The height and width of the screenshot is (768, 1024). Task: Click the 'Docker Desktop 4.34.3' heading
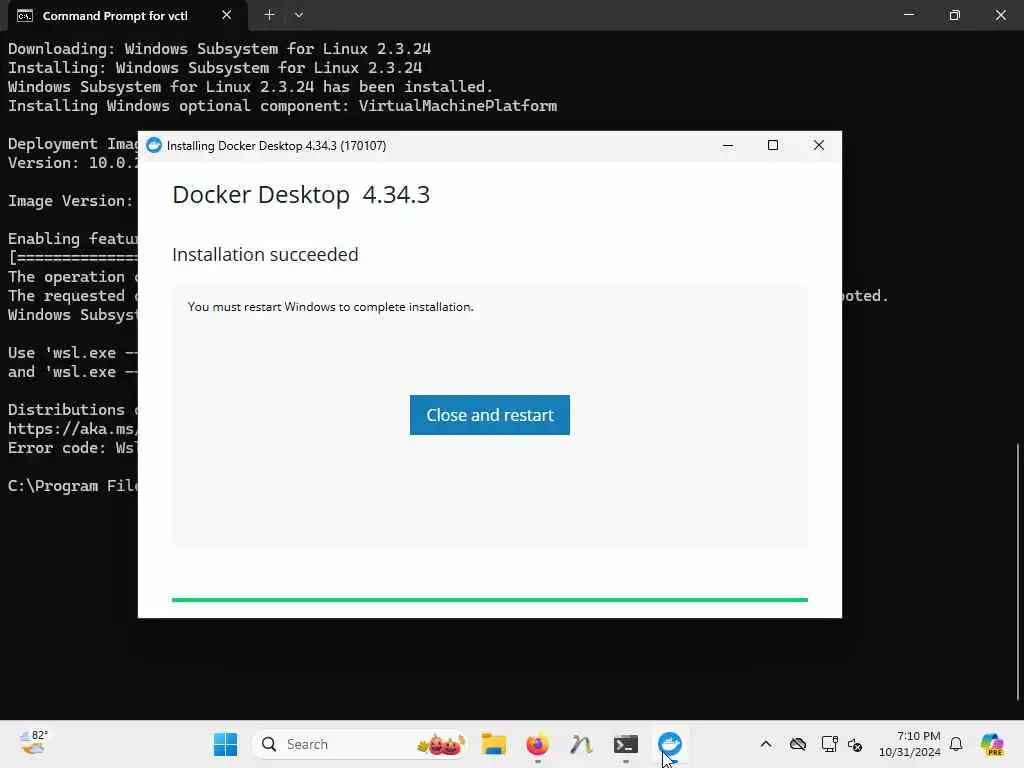click(301, 195)
